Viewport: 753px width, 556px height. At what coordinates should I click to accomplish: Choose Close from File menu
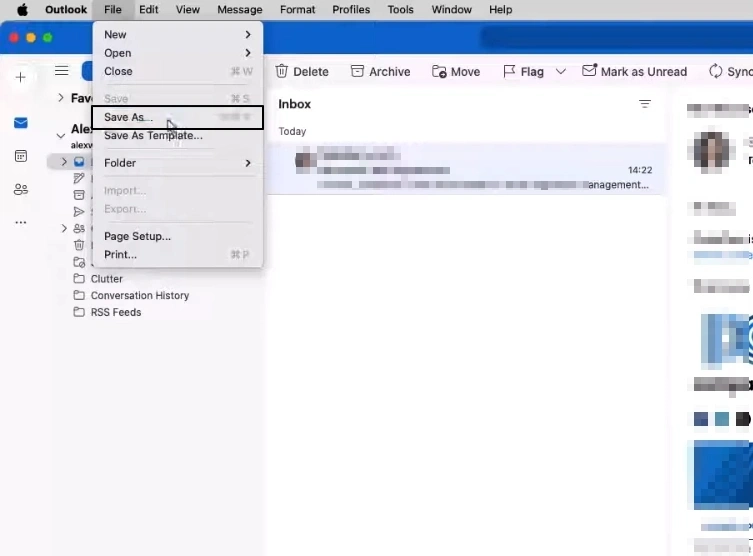pos(177,71)
